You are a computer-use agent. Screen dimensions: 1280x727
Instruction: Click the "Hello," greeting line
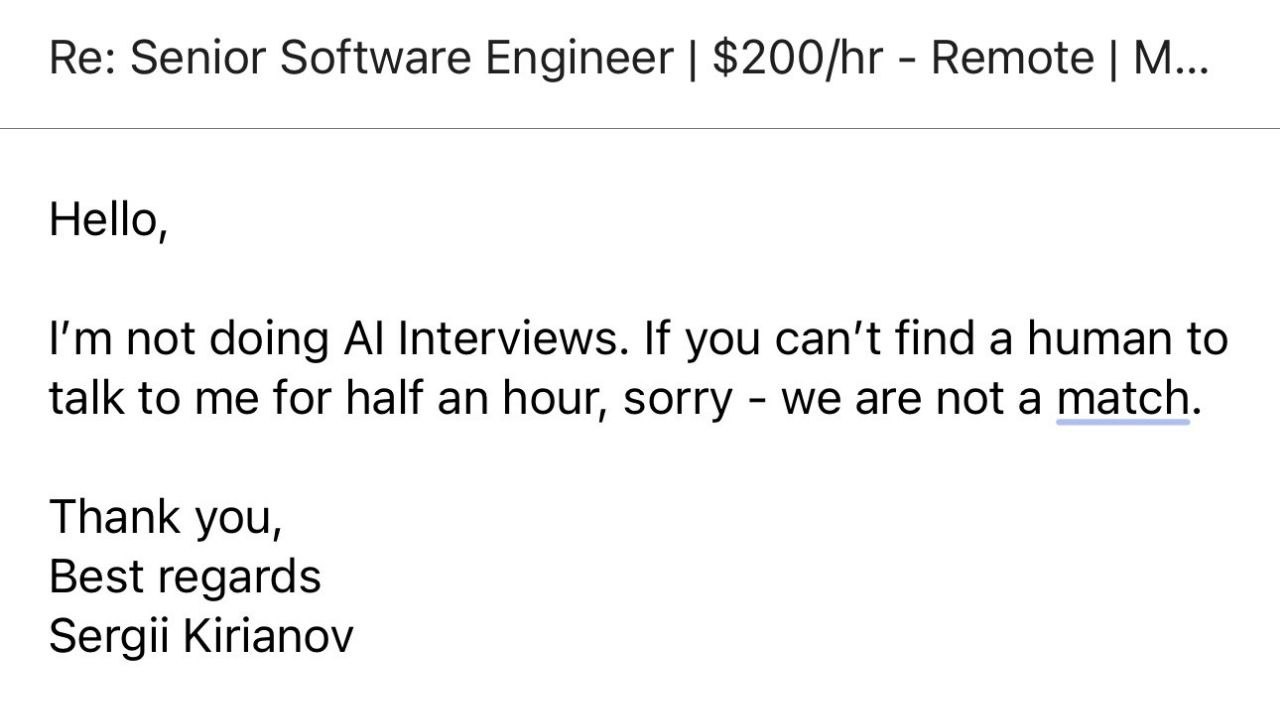[x=108, y=219]
